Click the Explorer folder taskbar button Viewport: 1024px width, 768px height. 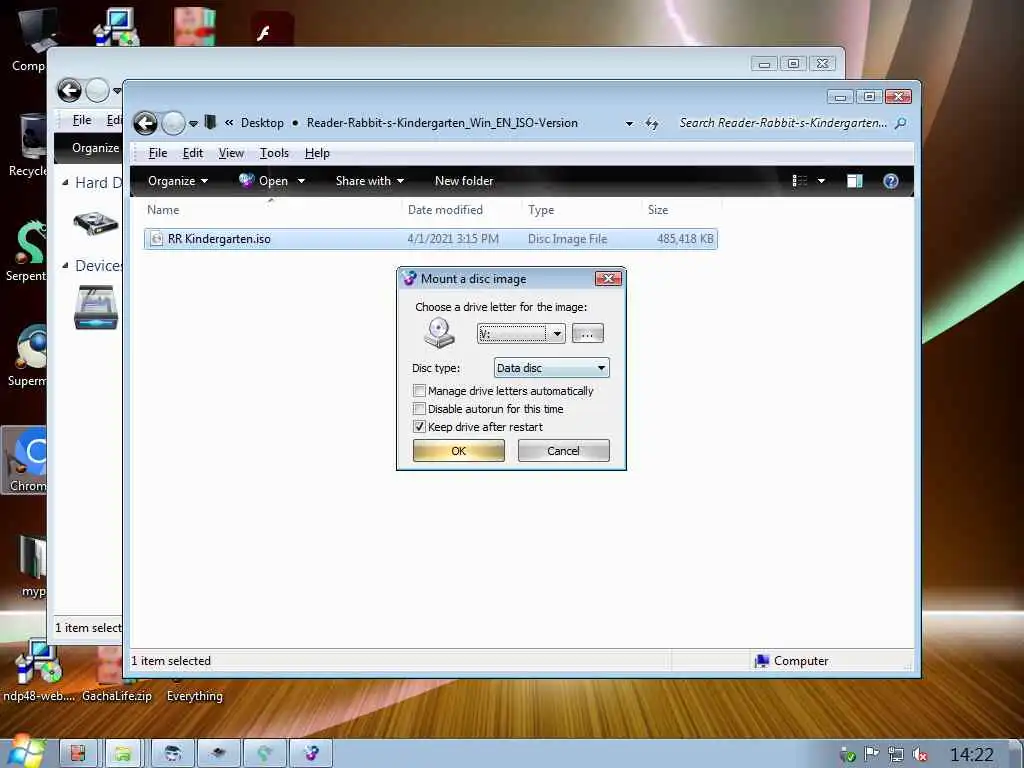click(x=123, y=754)
